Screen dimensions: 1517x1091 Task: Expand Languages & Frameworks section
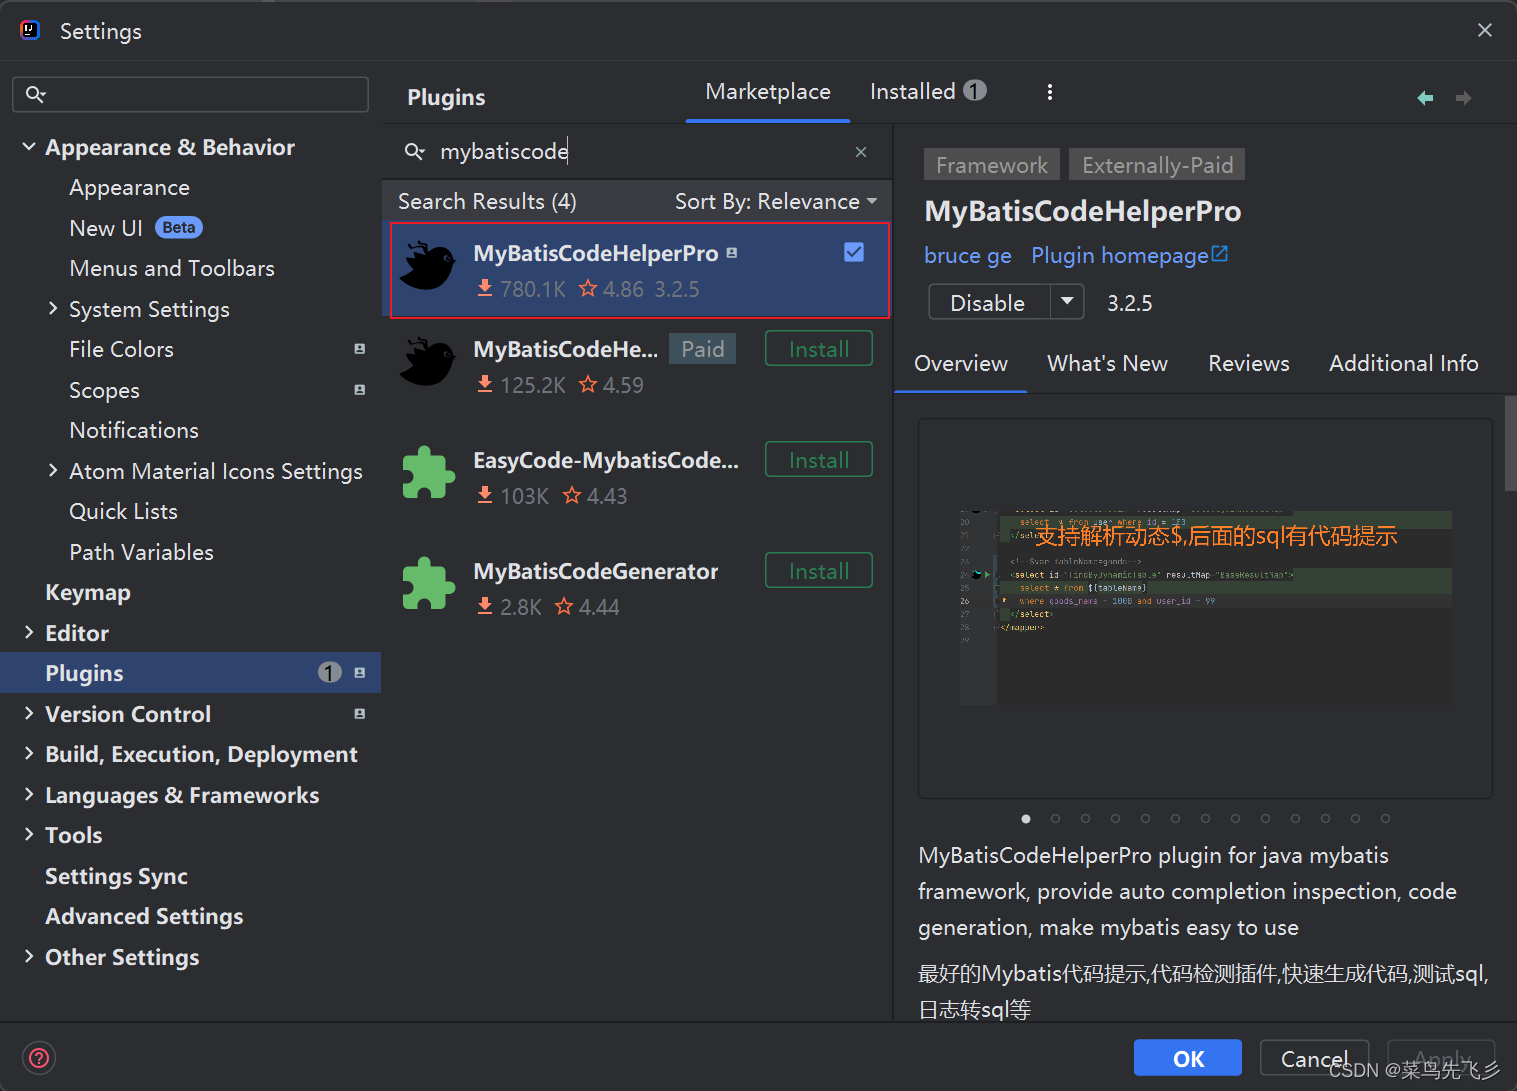click(29, 794)
